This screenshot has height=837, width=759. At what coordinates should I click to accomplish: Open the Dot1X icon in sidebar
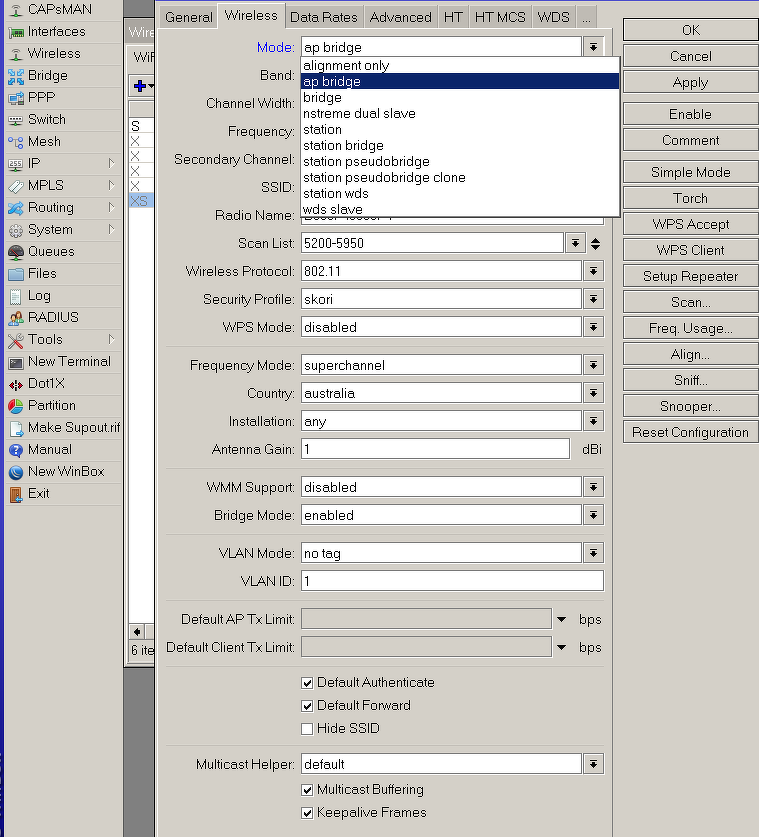16,384
